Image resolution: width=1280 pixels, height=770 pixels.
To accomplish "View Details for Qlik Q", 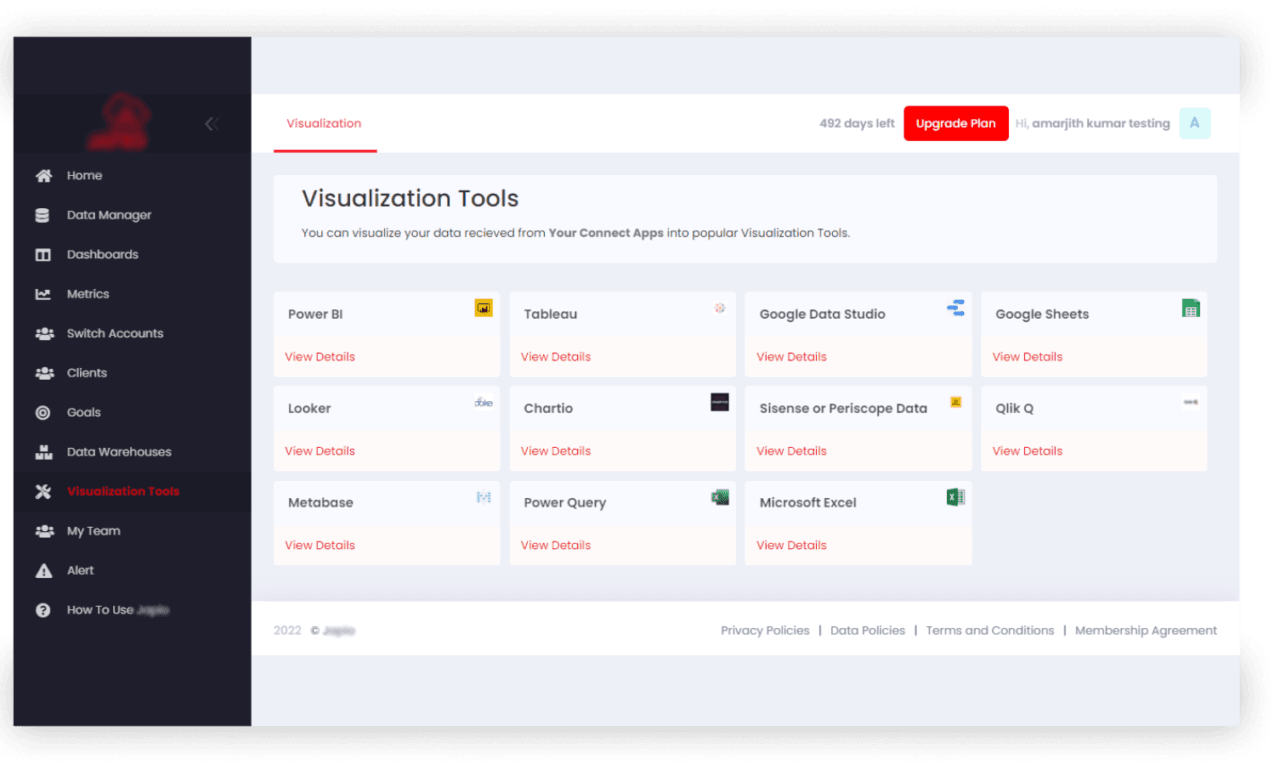I will click(1028, 451).
